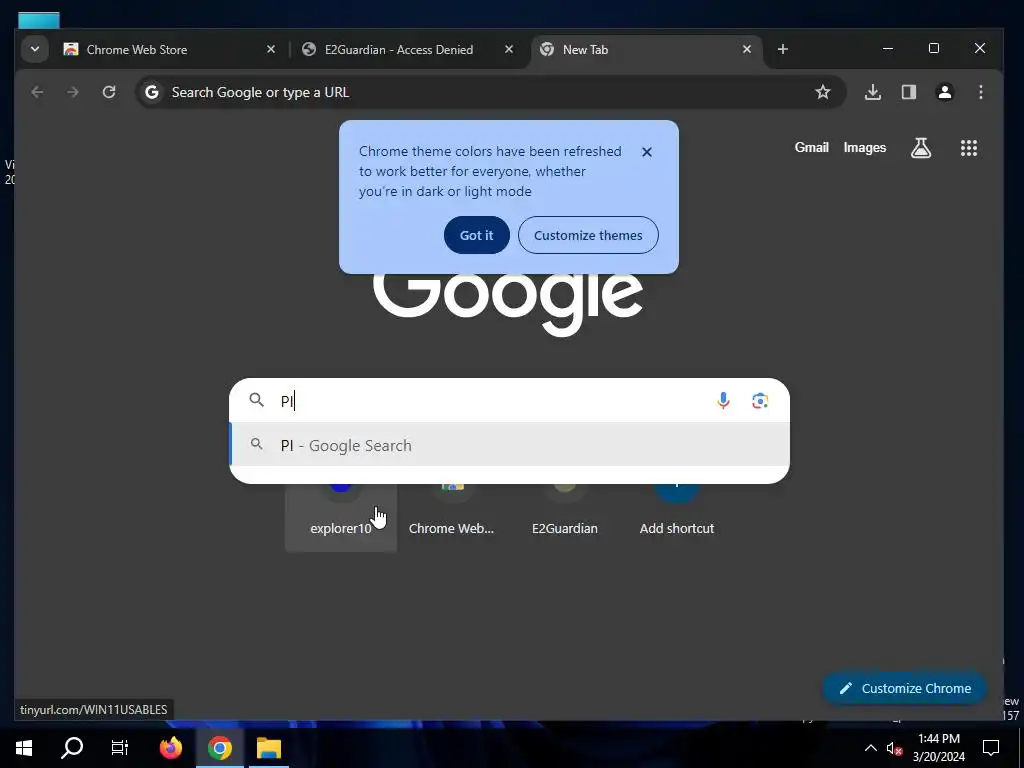Screen dimensions: 1024x768
Task: Open the tab search dropdown arrow
Action: pos(35,49)
